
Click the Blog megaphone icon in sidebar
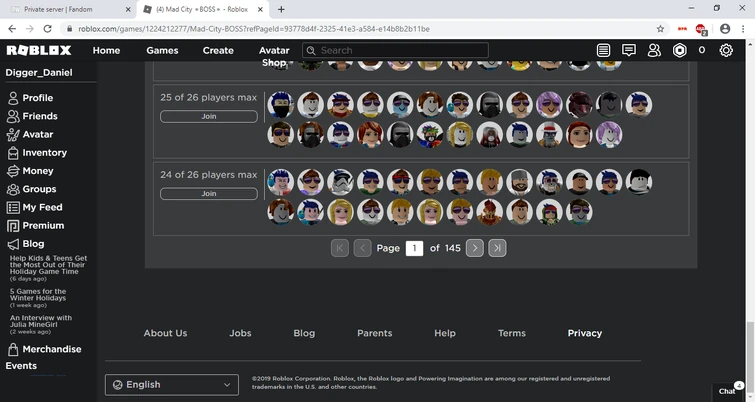(x=13, y=244)
